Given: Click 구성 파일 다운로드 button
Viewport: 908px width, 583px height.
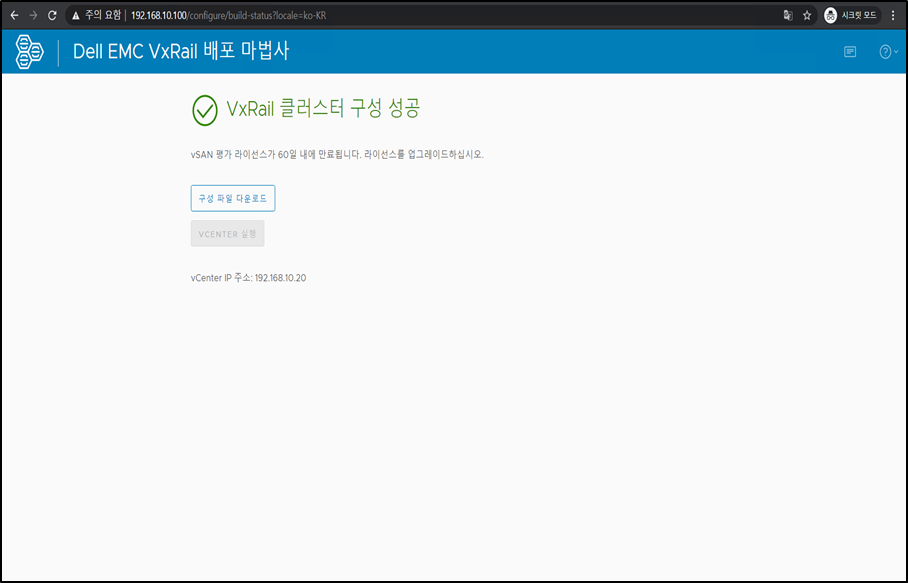Looking at the screenshot, I should [x=233, y=198].
